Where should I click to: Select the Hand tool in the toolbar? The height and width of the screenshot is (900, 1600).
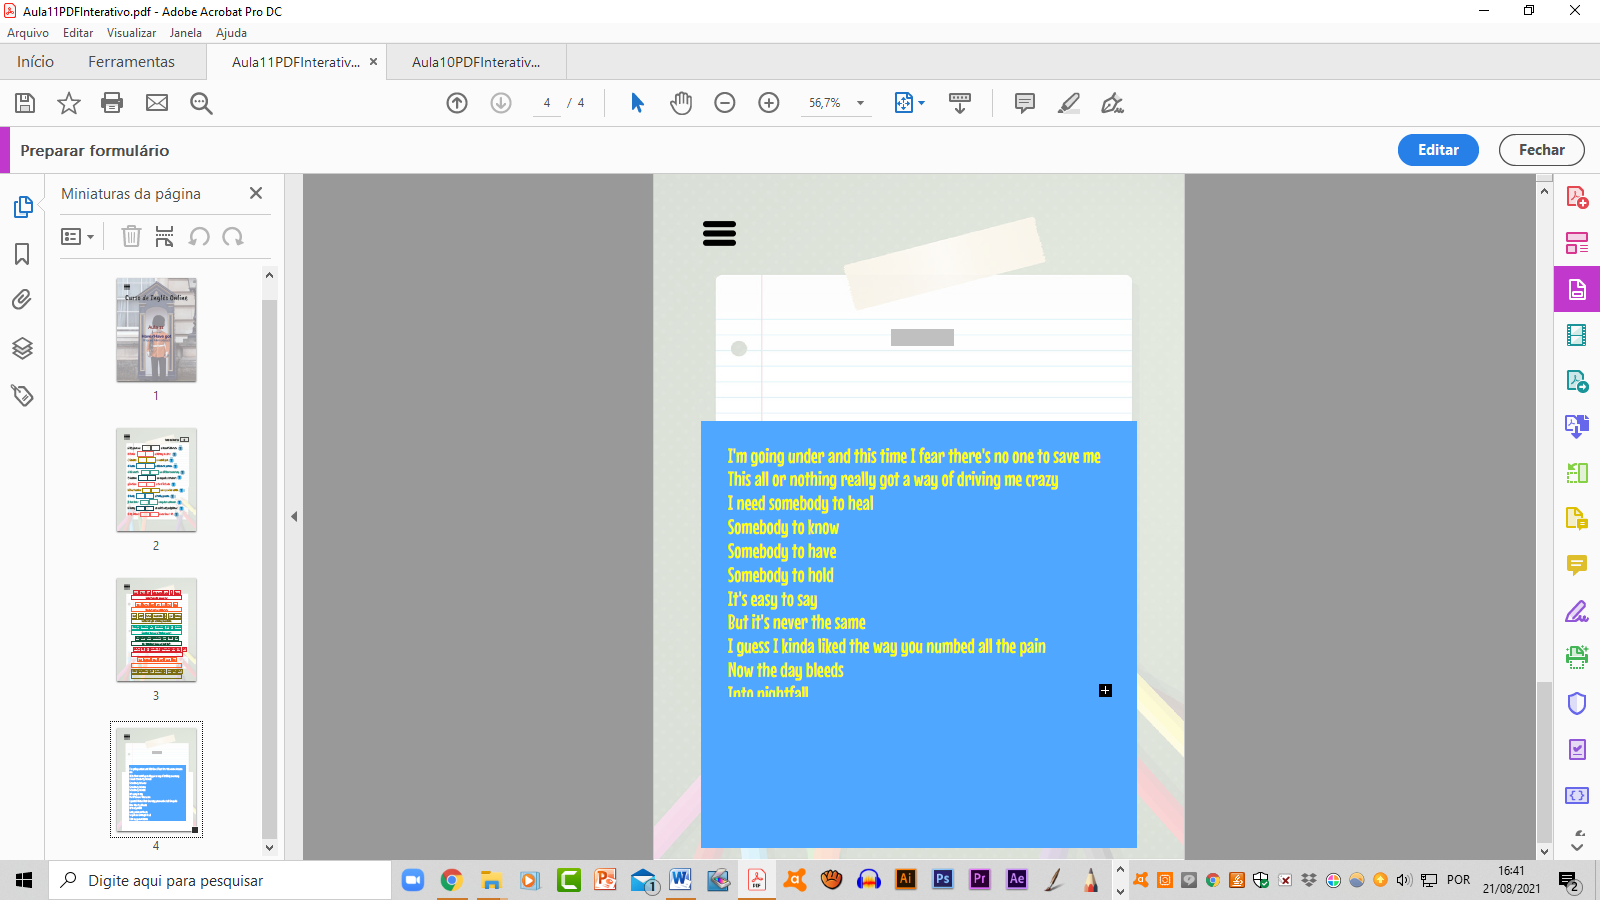tap(681, 102)
